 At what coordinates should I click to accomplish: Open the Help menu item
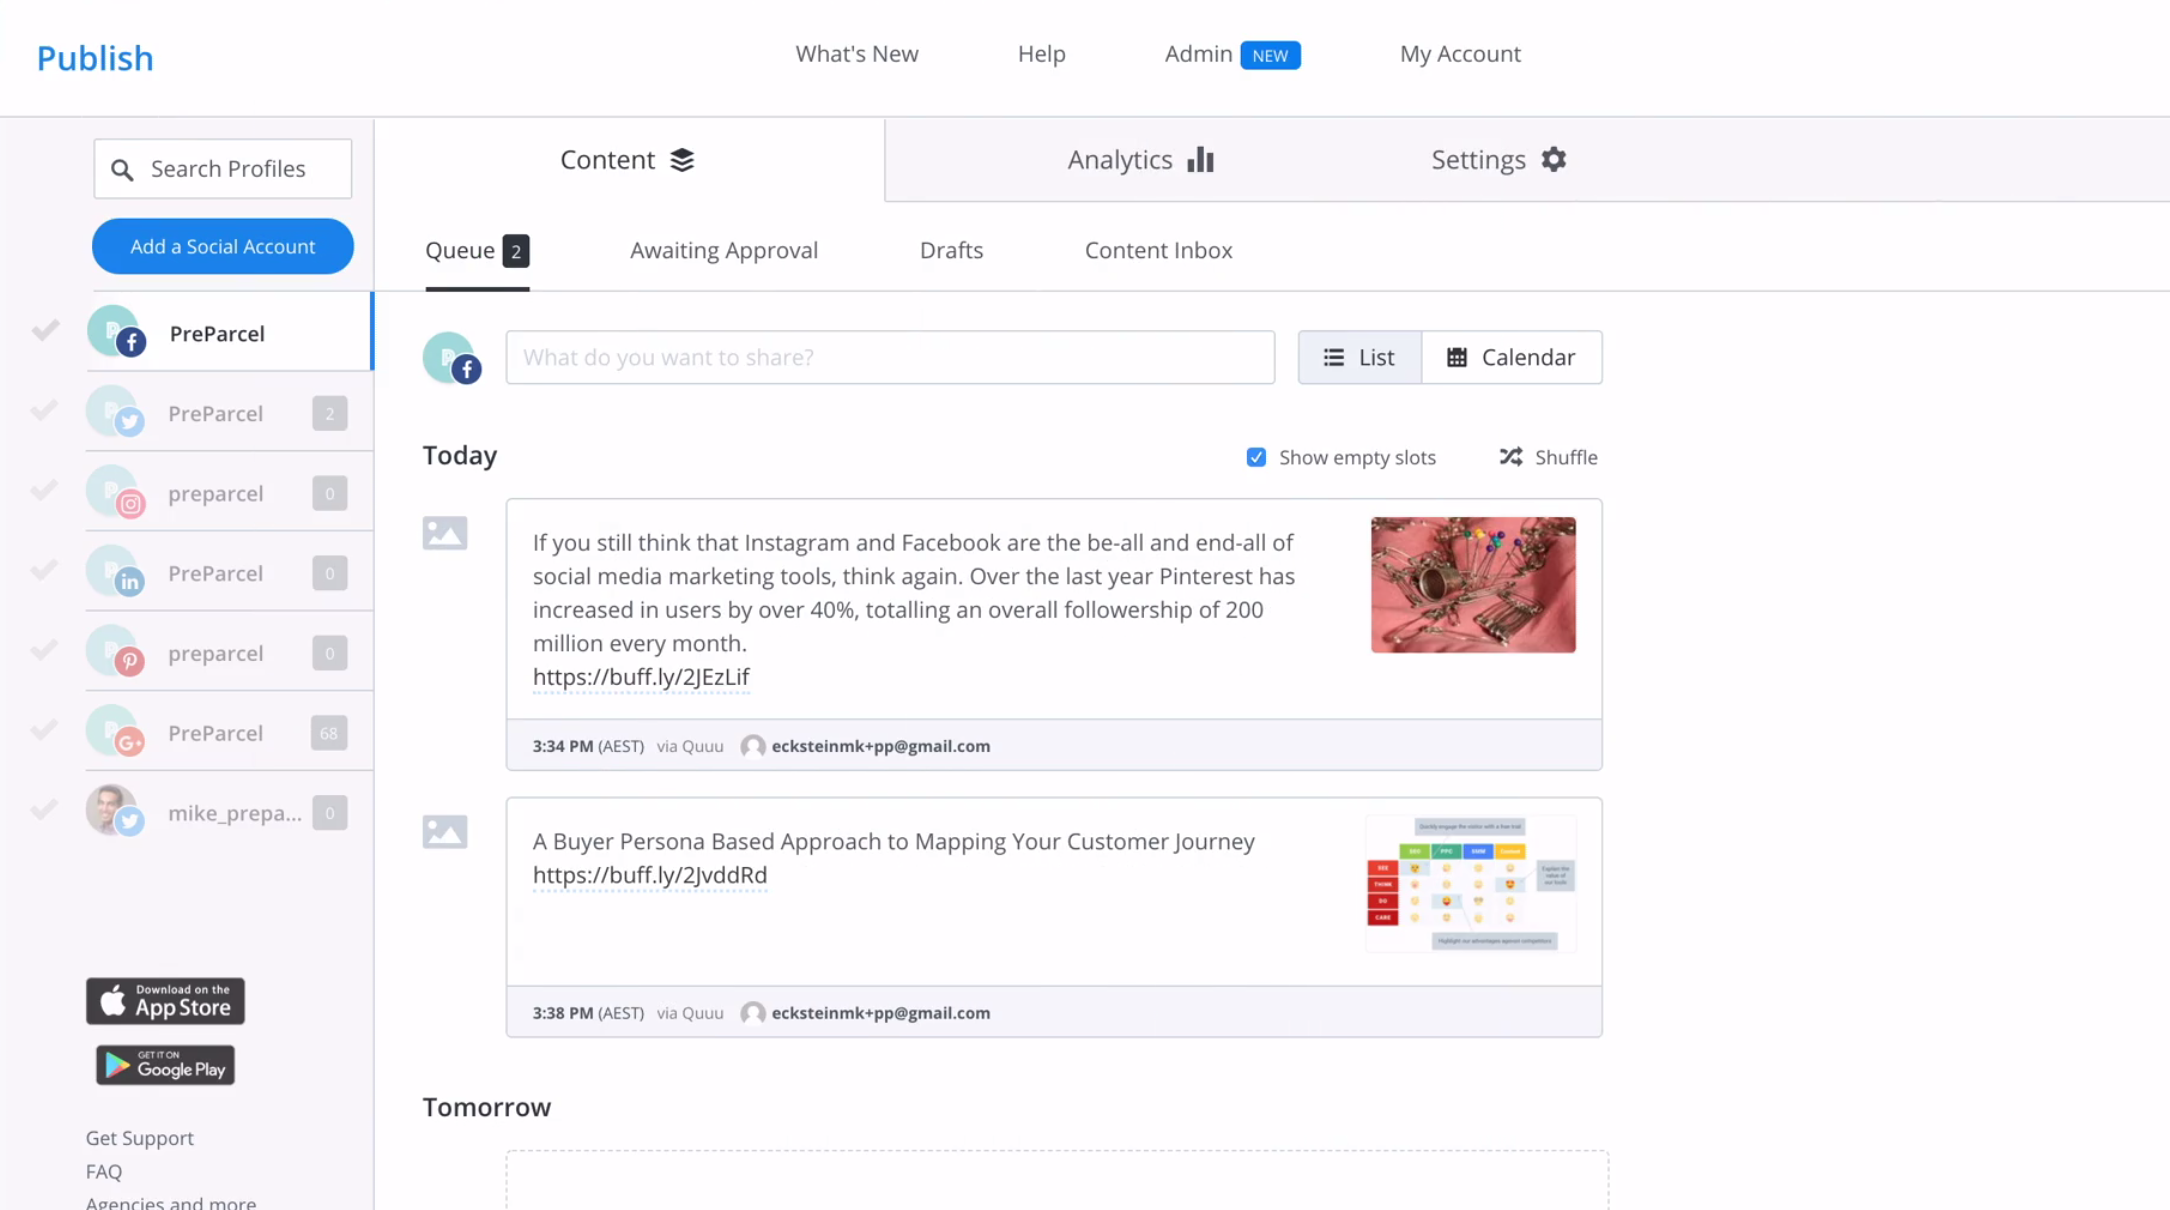1041,54
